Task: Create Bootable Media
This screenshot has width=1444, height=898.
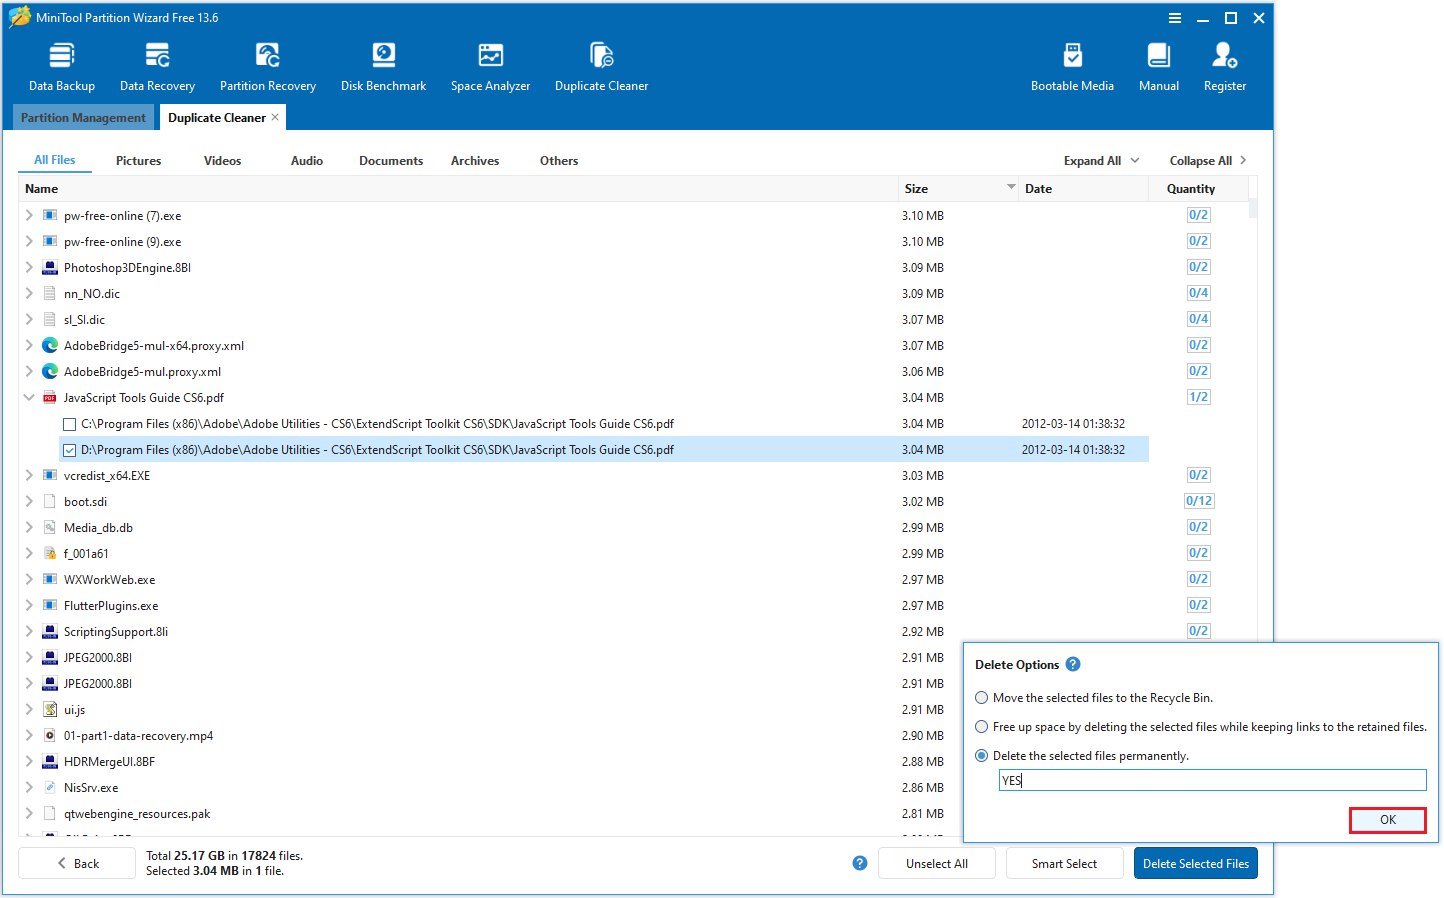Action: pyautogui.click(x=1072, y=65)
